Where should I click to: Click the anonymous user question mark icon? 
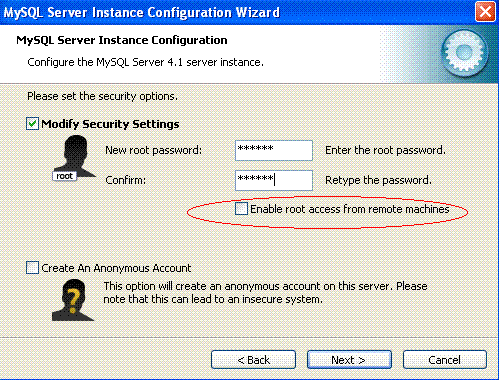(73, 300)
